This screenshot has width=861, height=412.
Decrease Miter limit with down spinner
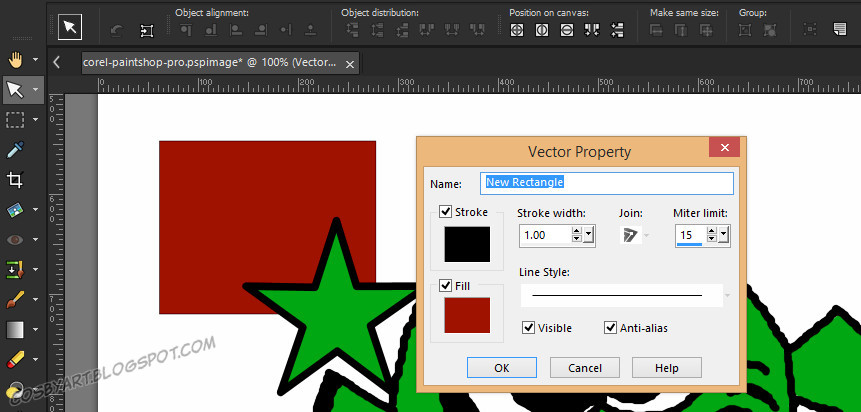712,239
